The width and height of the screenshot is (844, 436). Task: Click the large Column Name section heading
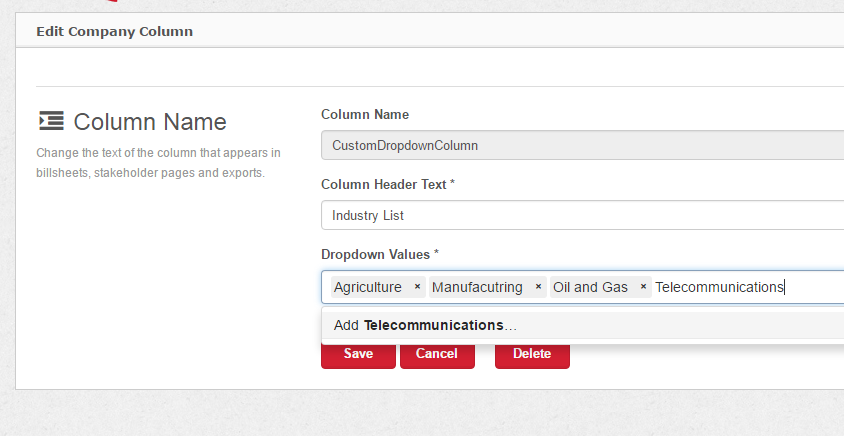pos(150,122)
